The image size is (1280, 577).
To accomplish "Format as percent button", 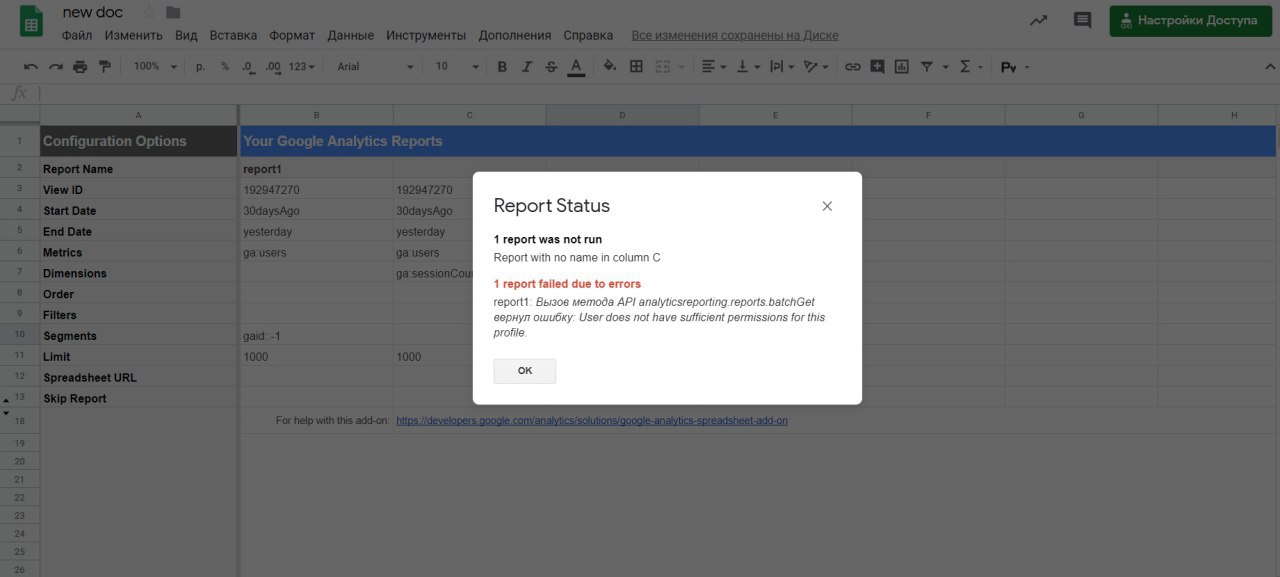I will point(225,67).
